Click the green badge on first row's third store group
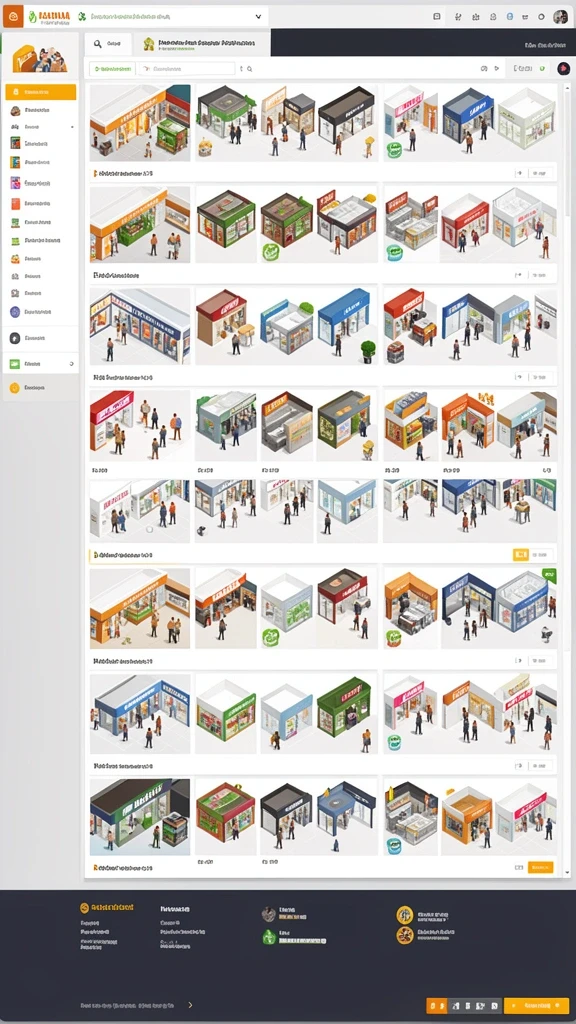576x1024 pixels. coord(393,150)
